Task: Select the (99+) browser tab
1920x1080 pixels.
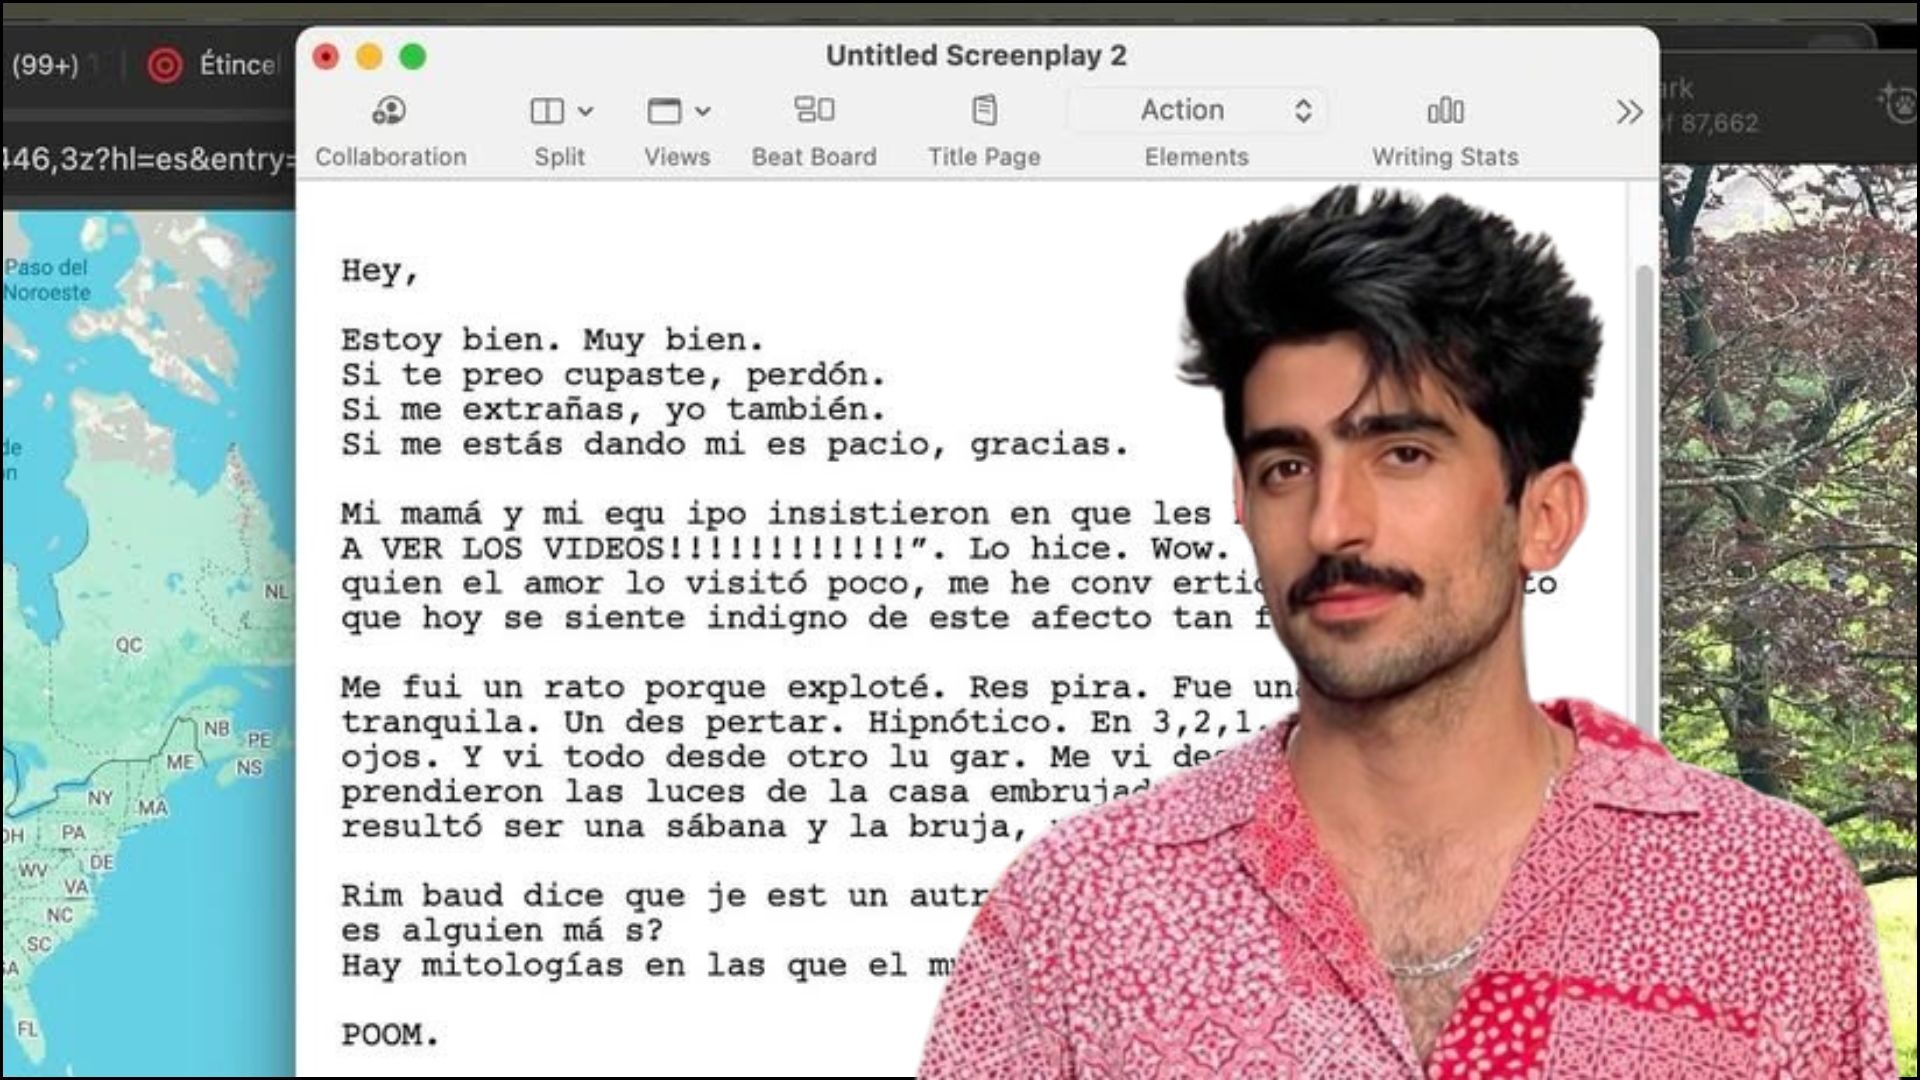Action: [x=45, y=65]
